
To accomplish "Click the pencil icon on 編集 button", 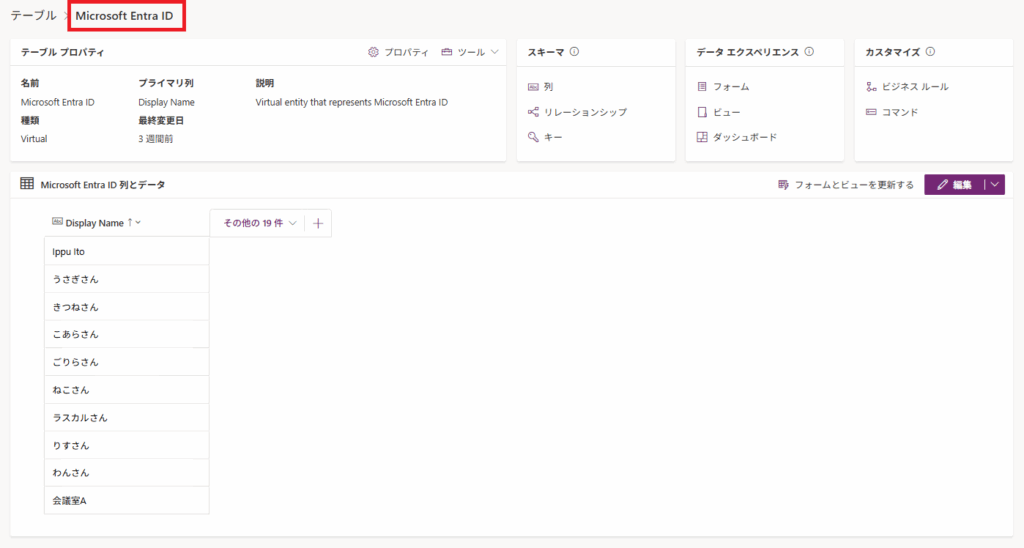I will click(942, 185).
